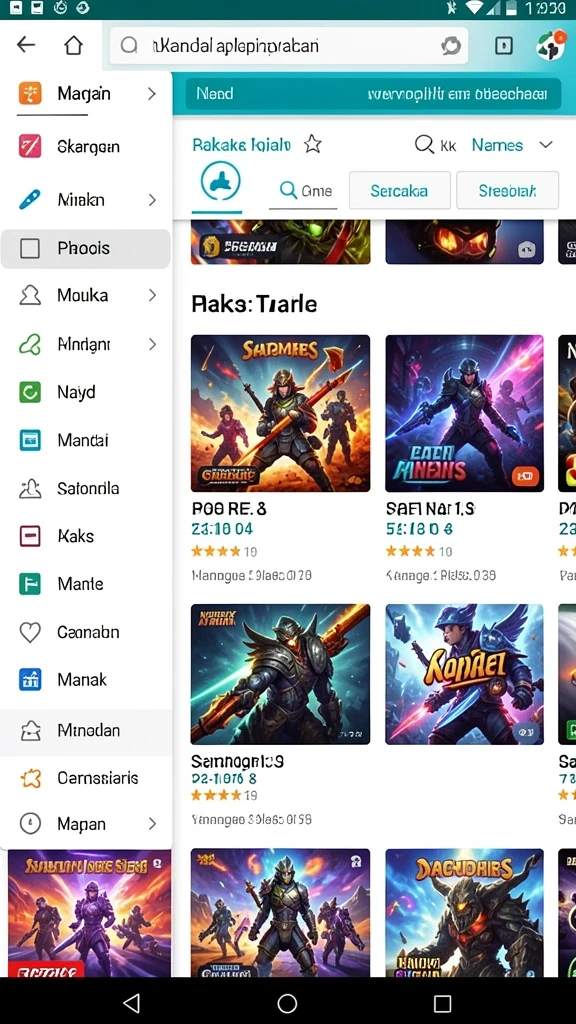The image size is (576, 1024).
Task: Click the green Nayd icon
Action: [30, 392]
